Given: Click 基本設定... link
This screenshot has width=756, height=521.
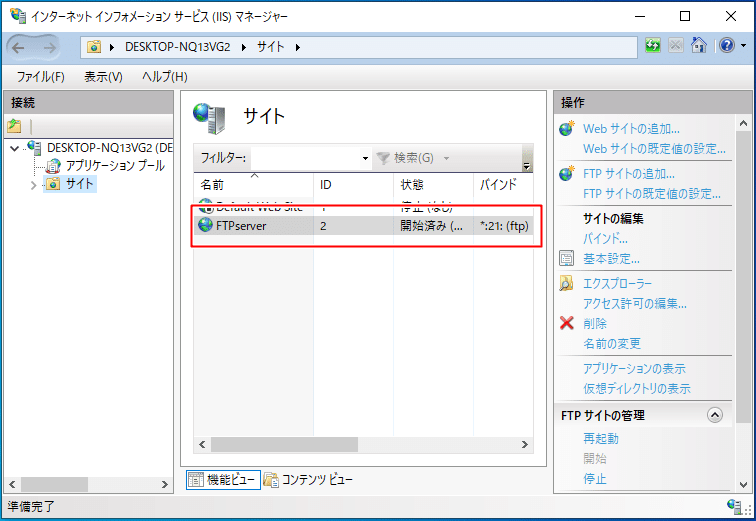Looking at the screenshot, I should (611, 259).
